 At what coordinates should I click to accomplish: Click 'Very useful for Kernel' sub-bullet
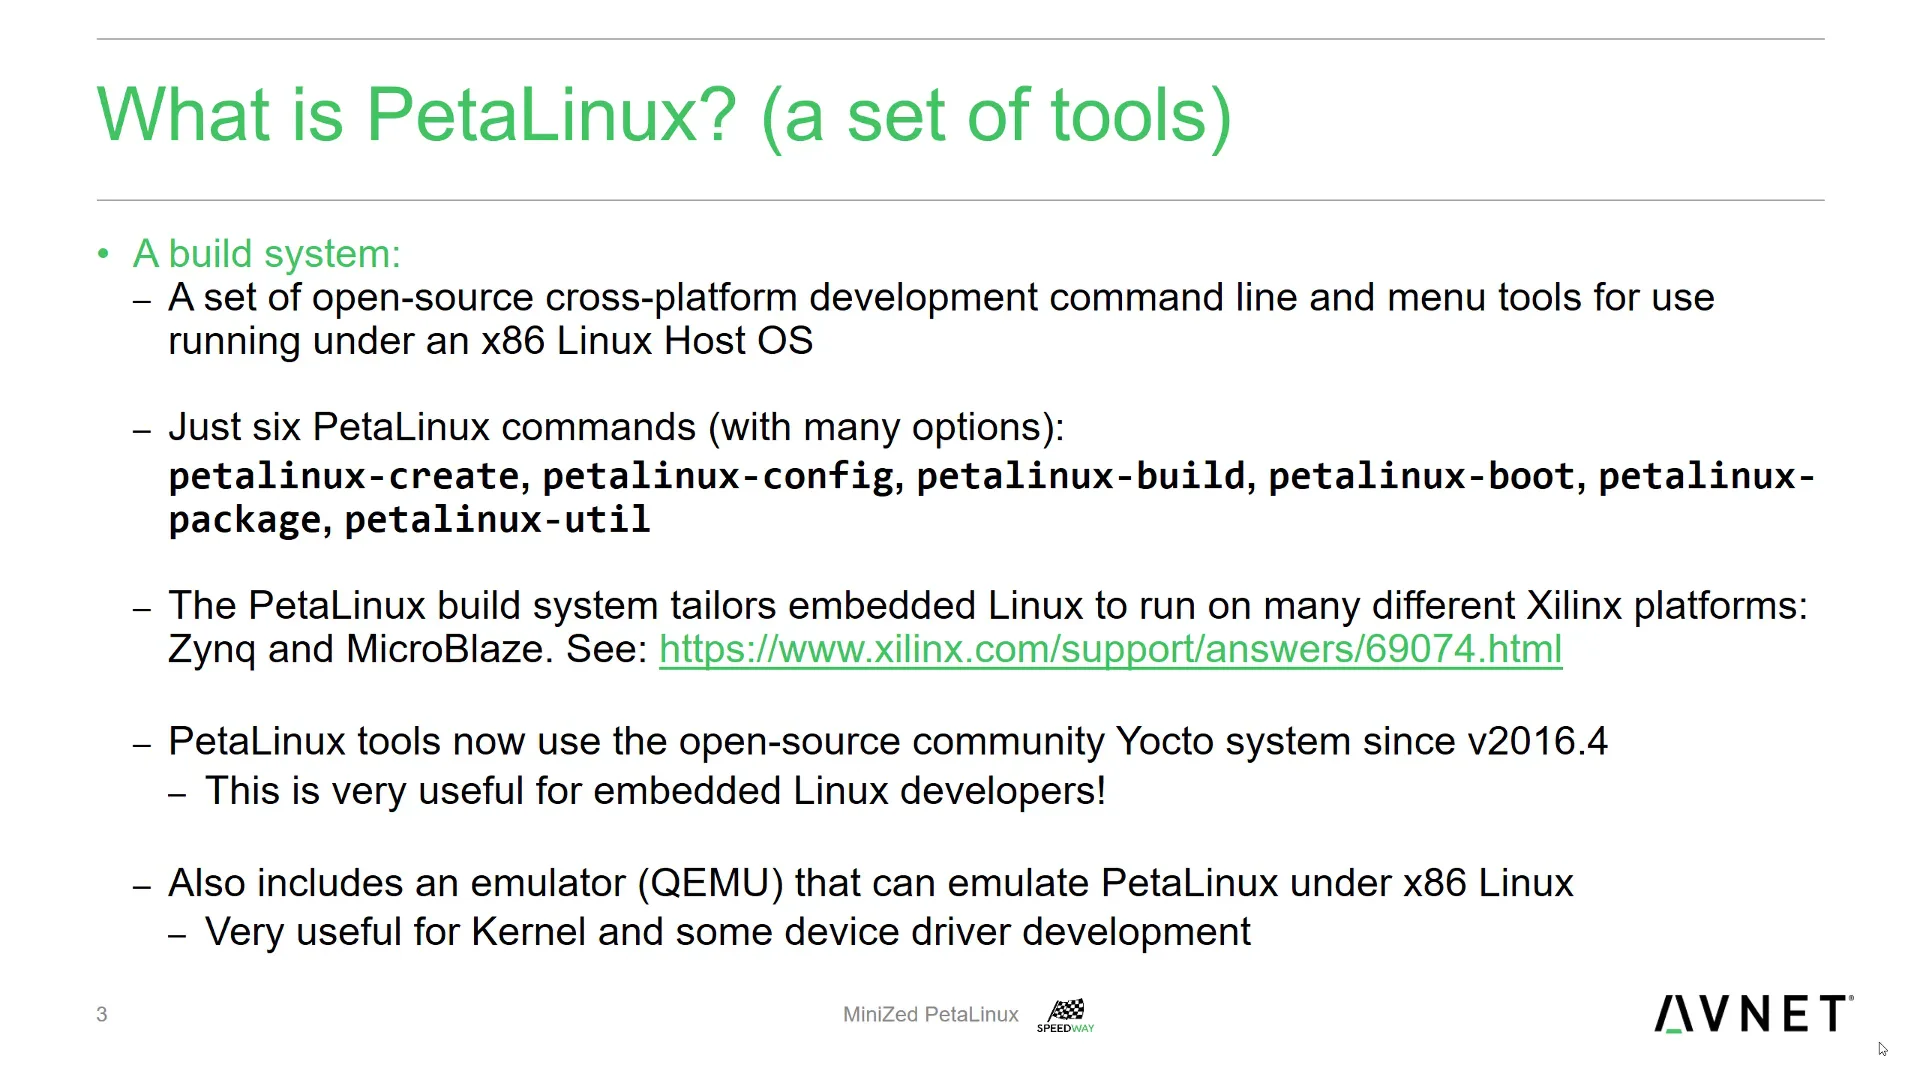pos(727,932)
